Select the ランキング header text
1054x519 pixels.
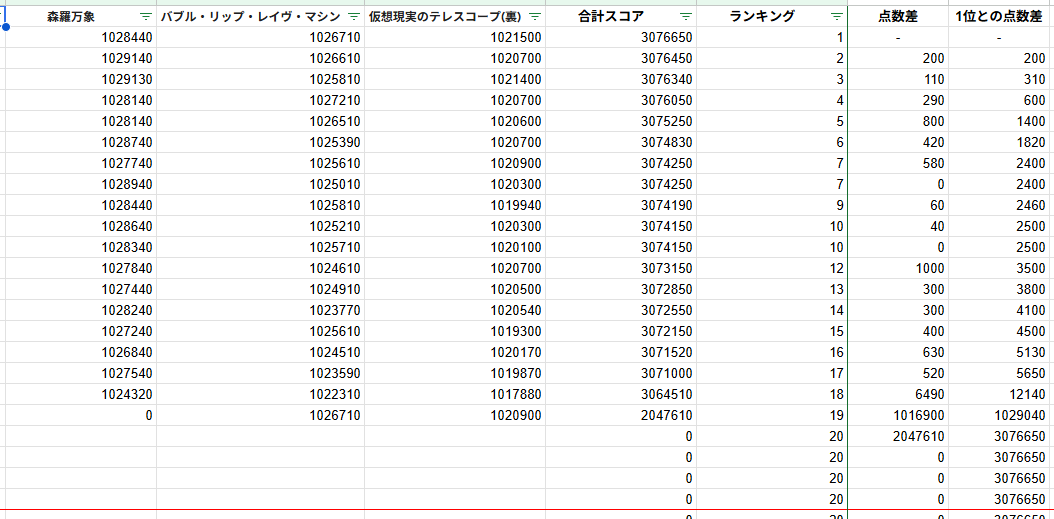[x=762, y=17]
